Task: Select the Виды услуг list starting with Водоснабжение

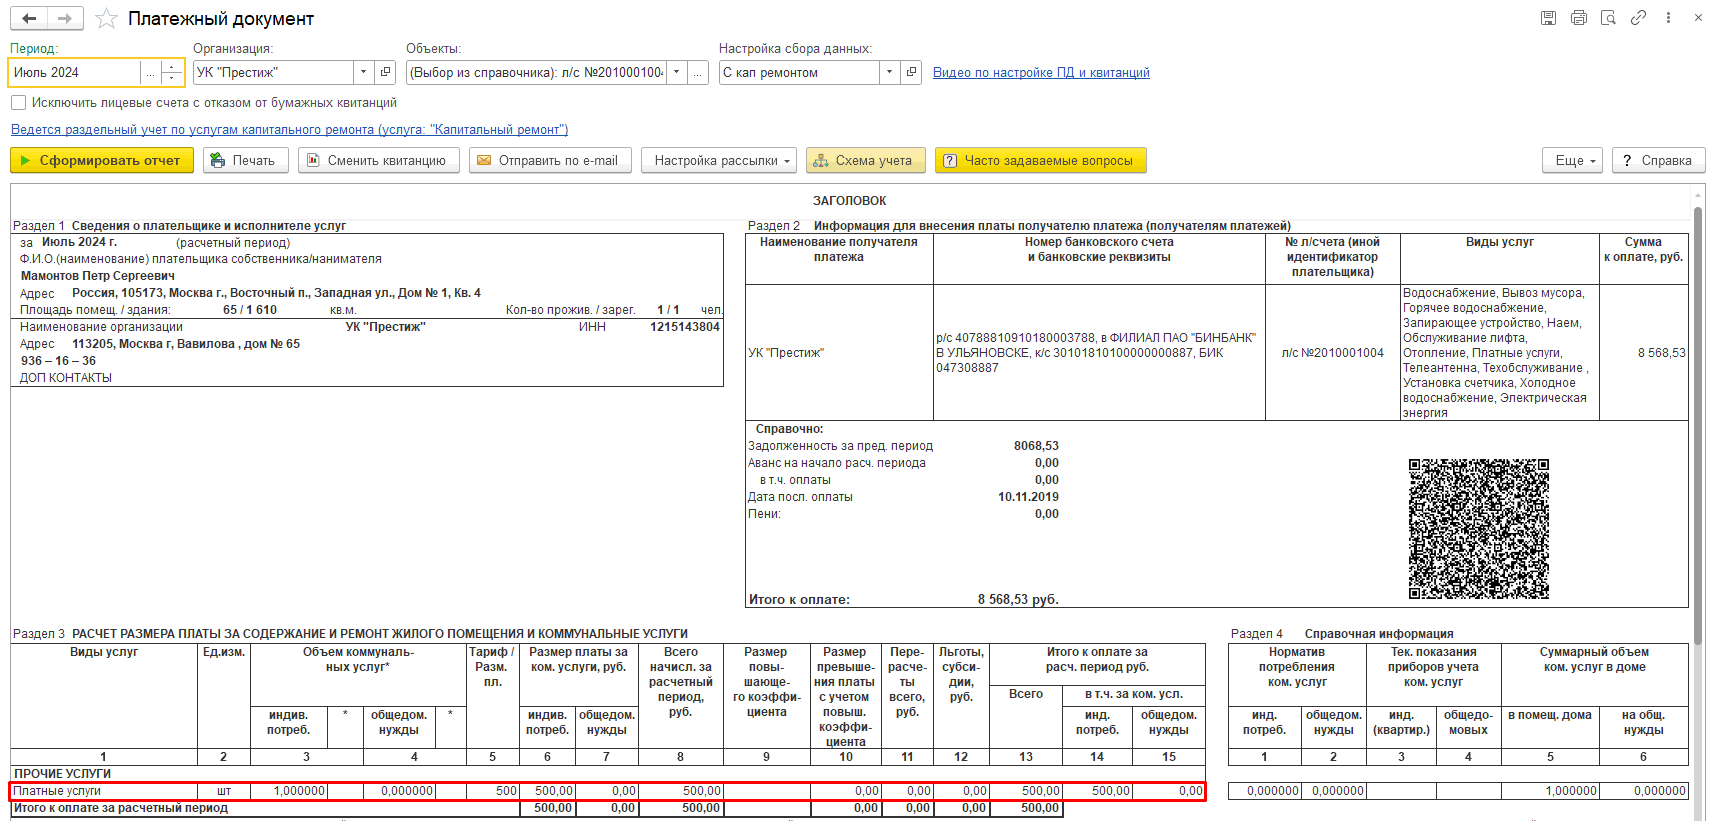Action: (1500, 353)
